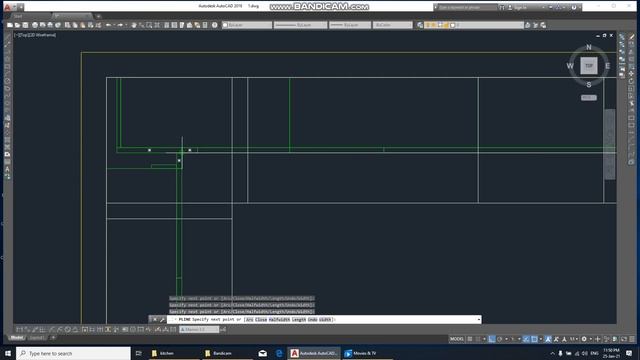
Task: Open the WCS dropdown below the ViewCube
Action: (589, 98)
